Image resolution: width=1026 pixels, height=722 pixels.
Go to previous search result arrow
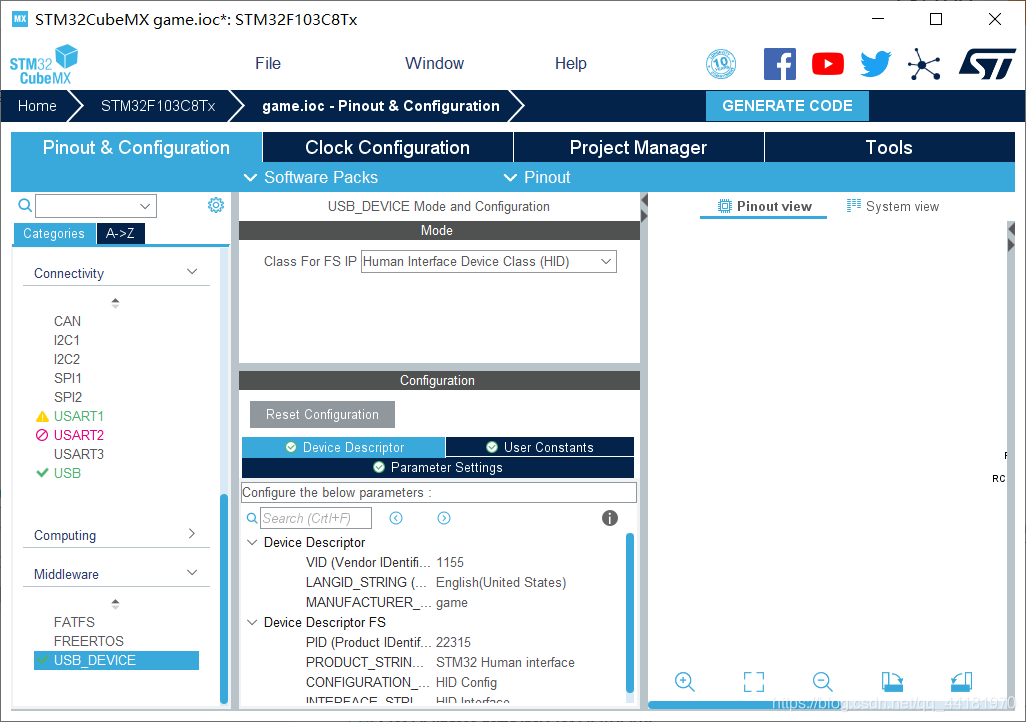pos(396,518)
